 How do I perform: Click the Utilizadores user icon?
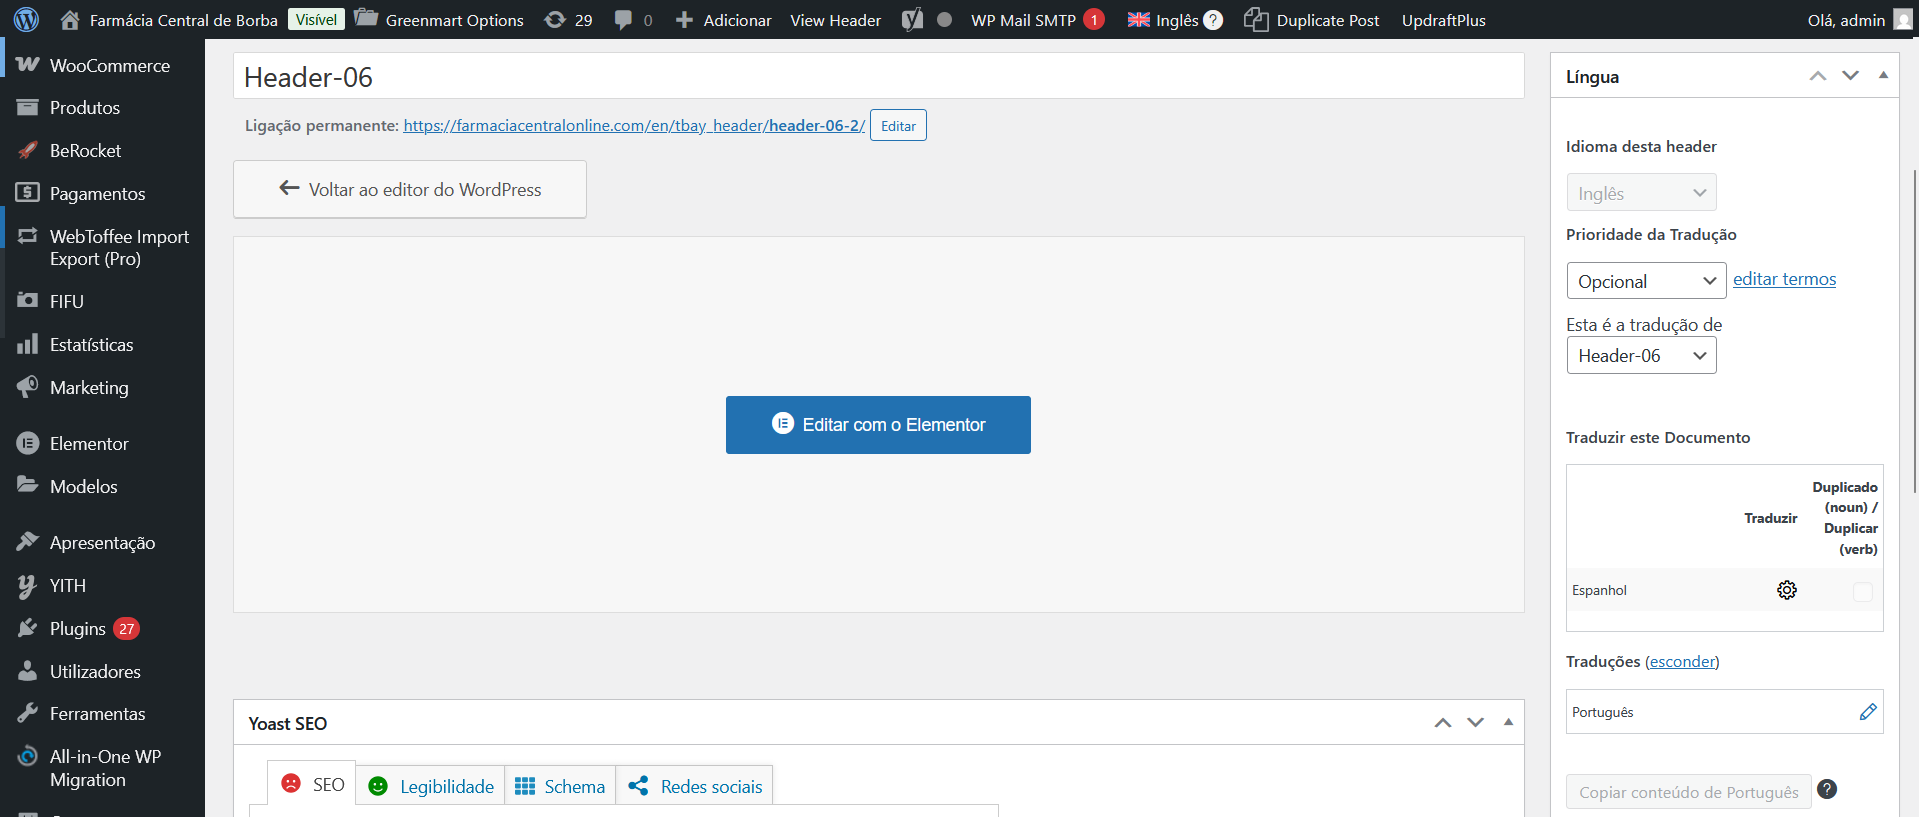click(28, 671)
